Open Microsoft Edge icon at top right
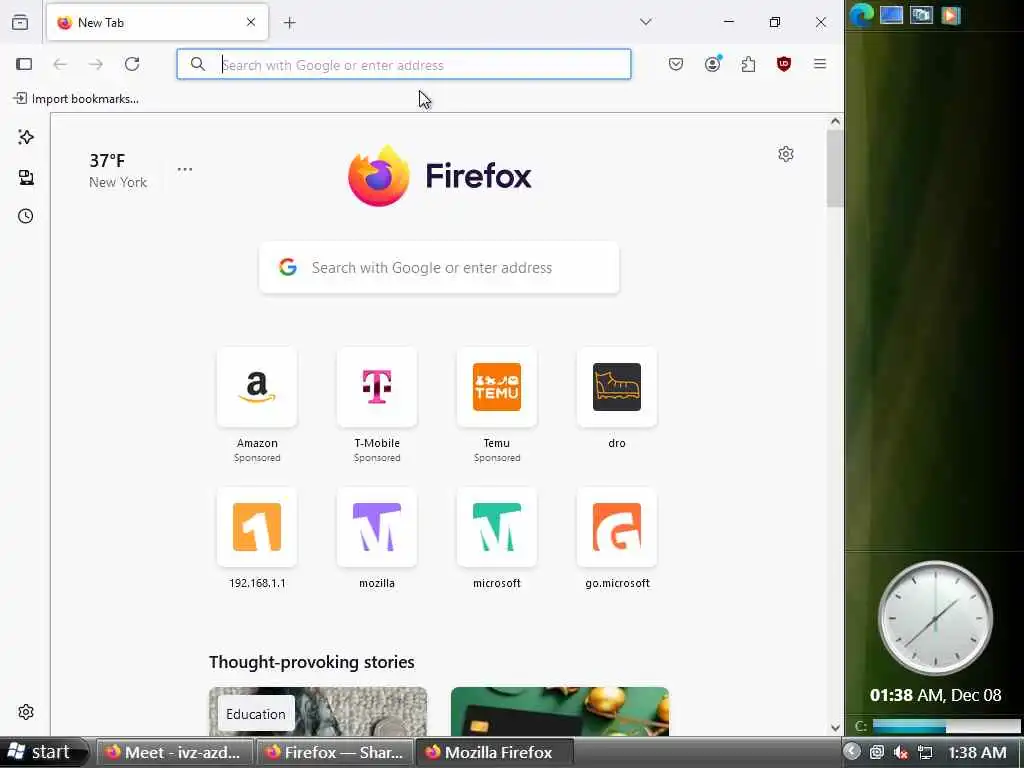Screen dimensions: 1024x768 click(x=861, y=14)
